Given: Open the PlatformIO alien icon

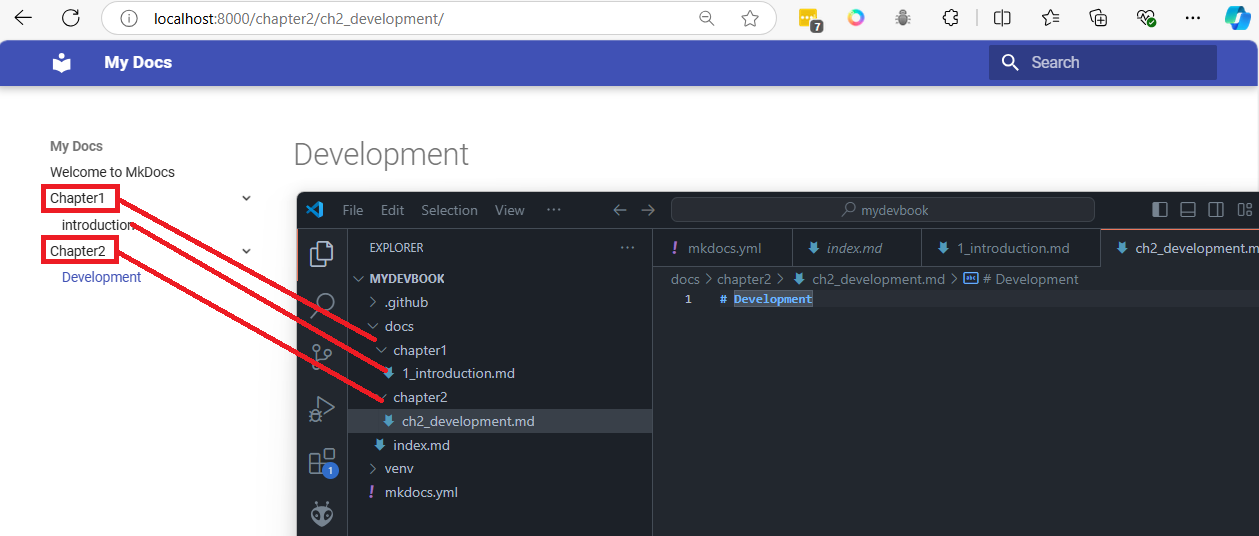Looking at the screenshot, I should click(322, 514).
